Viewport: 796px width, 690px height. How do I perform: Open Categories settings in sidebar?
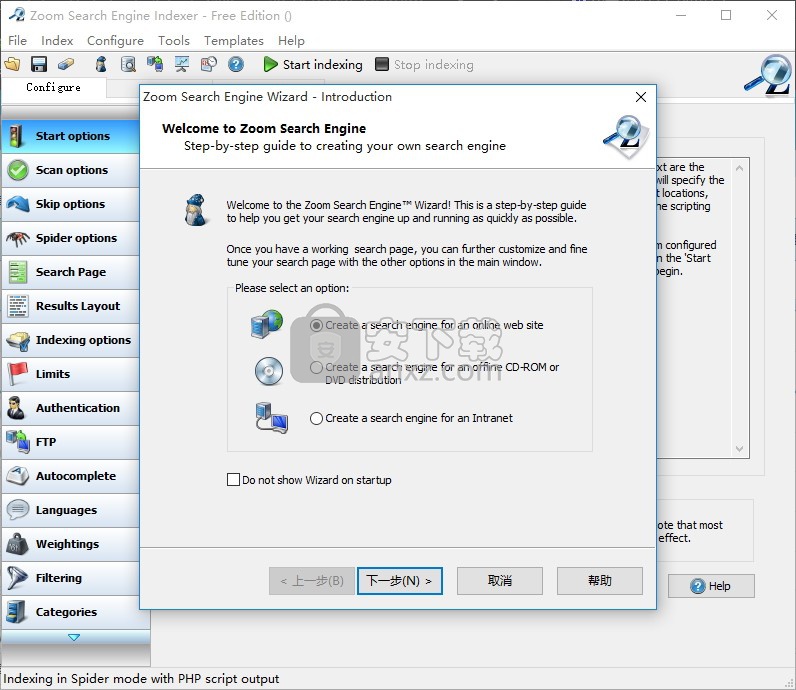pos(71,612)
